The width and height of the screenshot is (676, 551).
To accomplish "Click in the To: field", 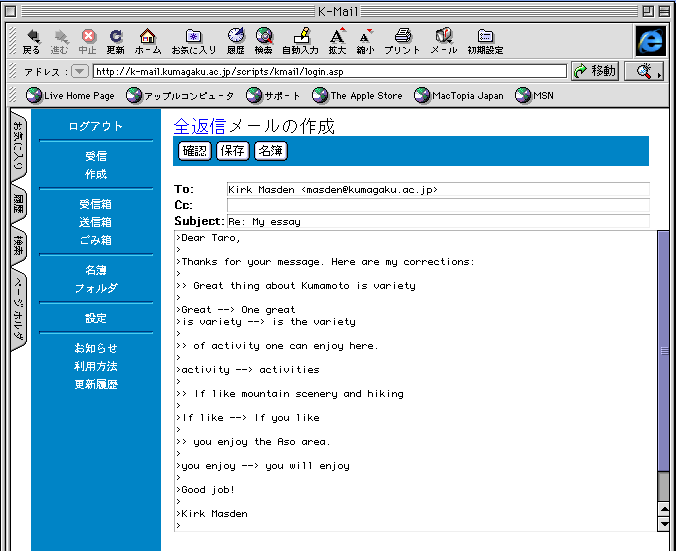I will (x=438, y=189).
